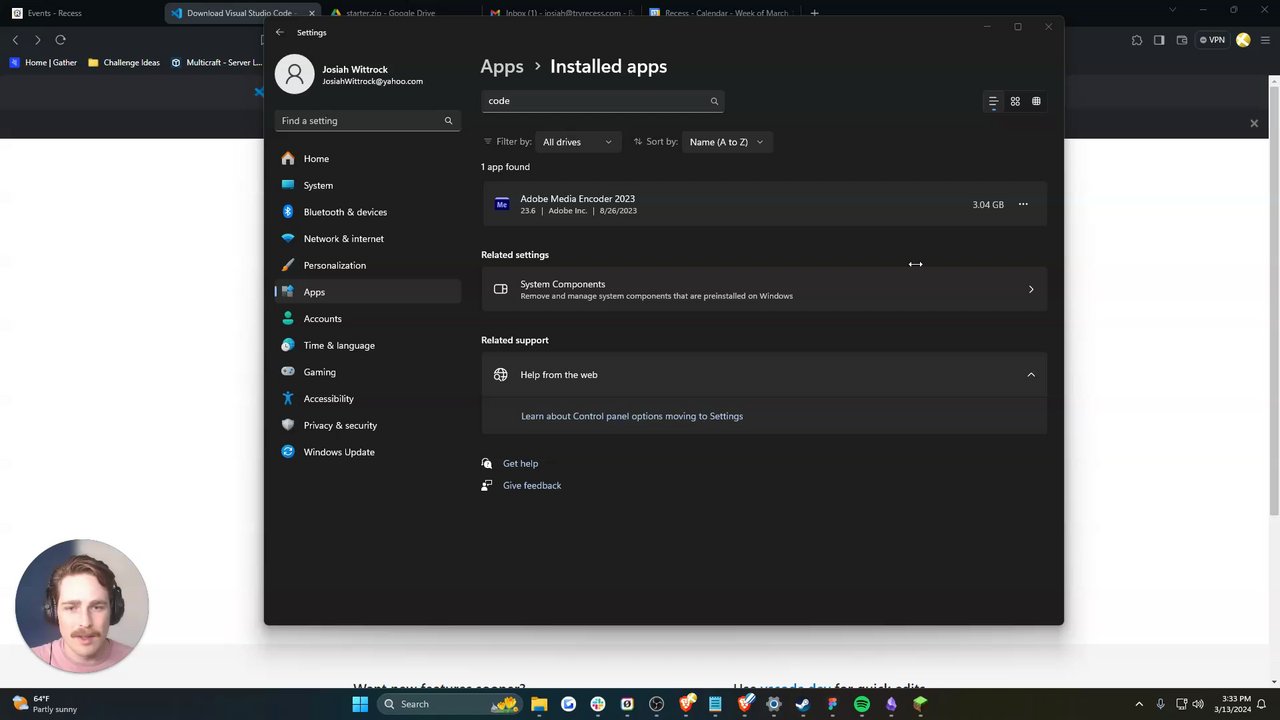
Task: Open Figma from the taskbar
Action: 832,704
